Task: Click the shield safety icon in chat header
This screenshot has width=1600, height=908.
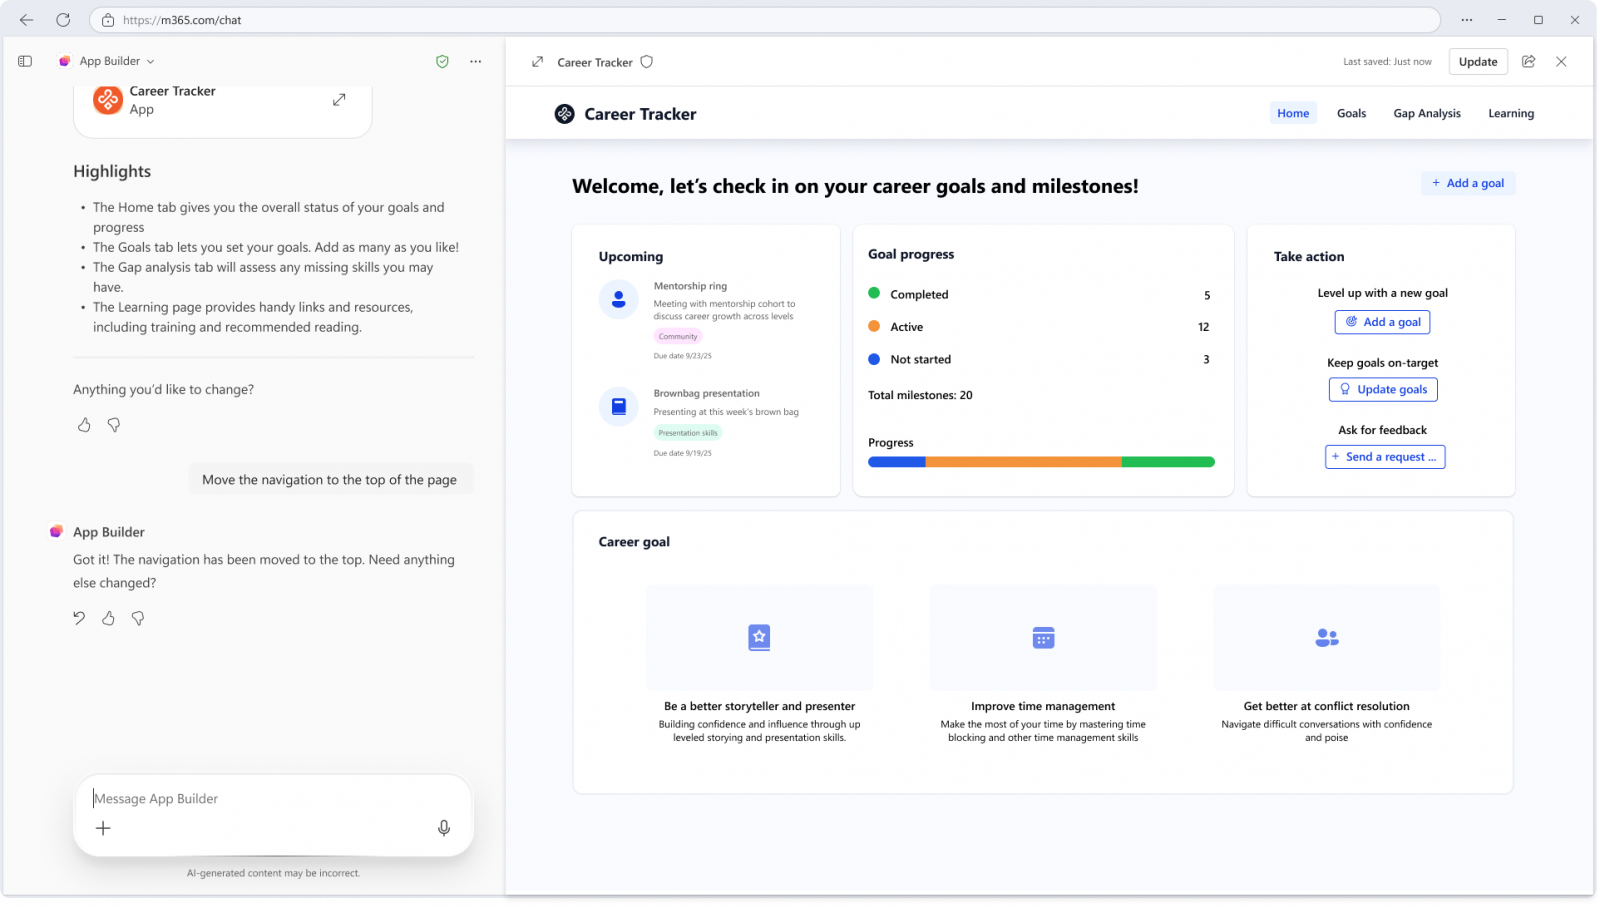Action: coord(442,61)
